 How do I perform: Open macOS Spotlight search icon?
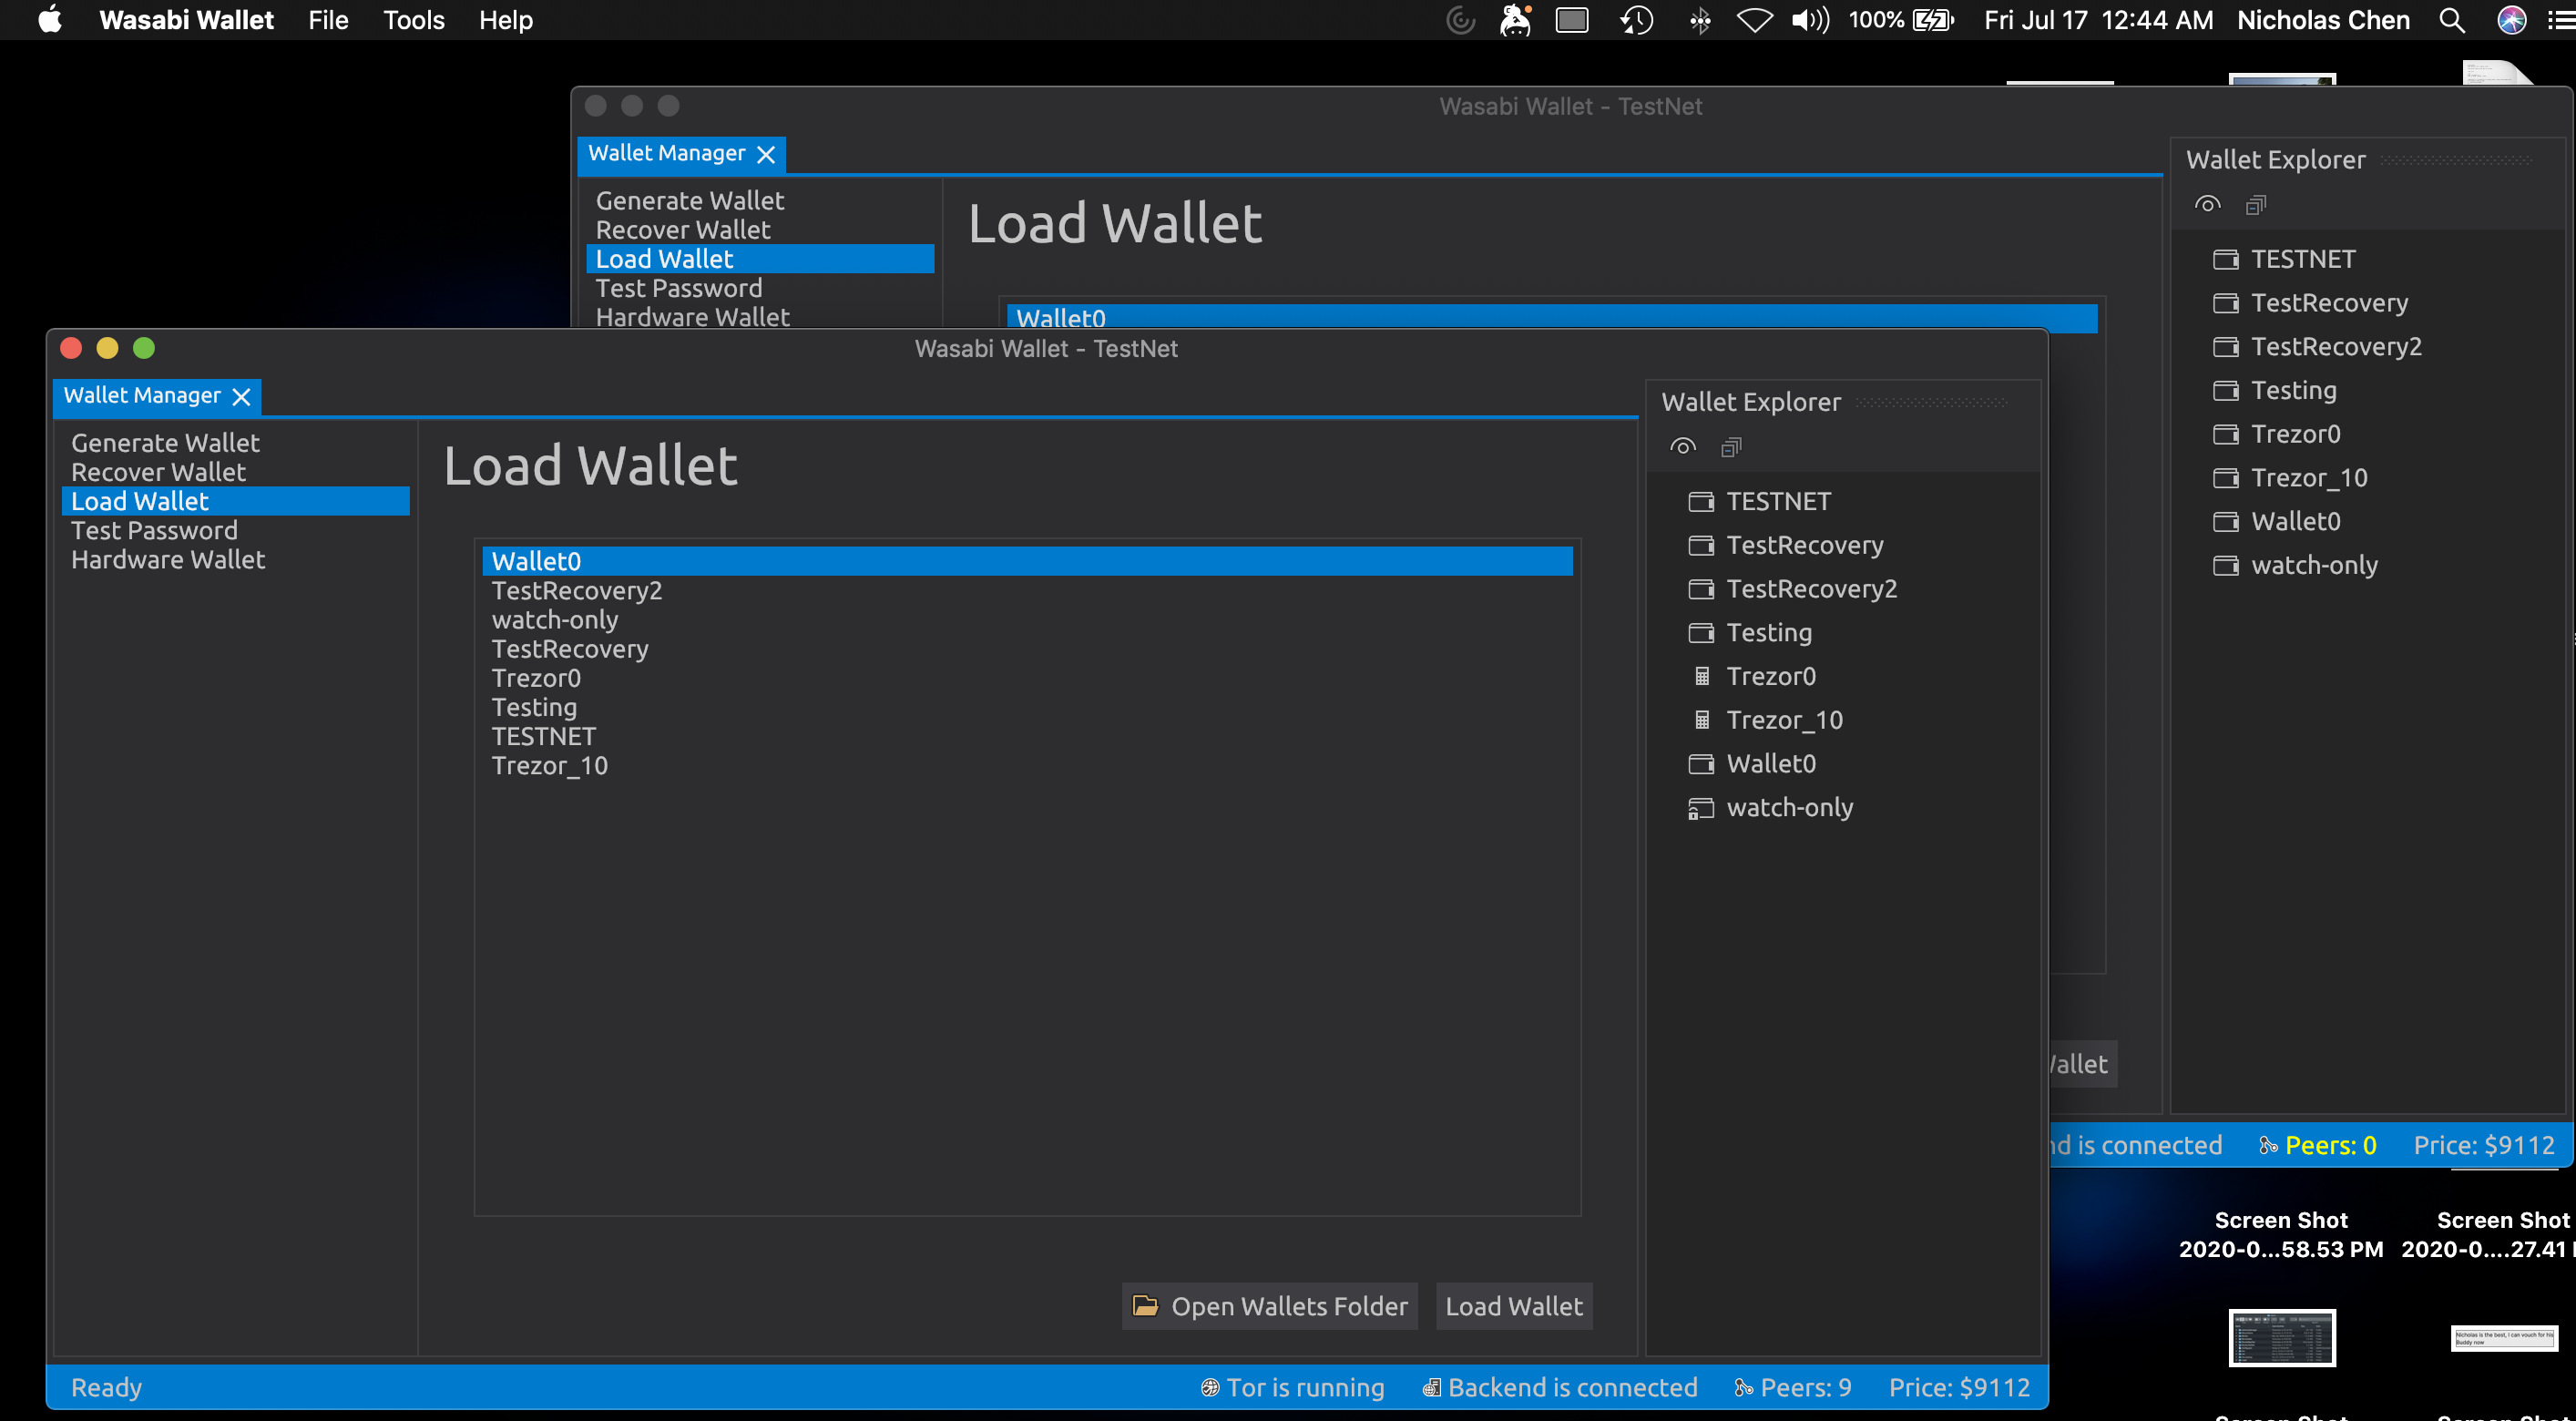coord(2451,20)
